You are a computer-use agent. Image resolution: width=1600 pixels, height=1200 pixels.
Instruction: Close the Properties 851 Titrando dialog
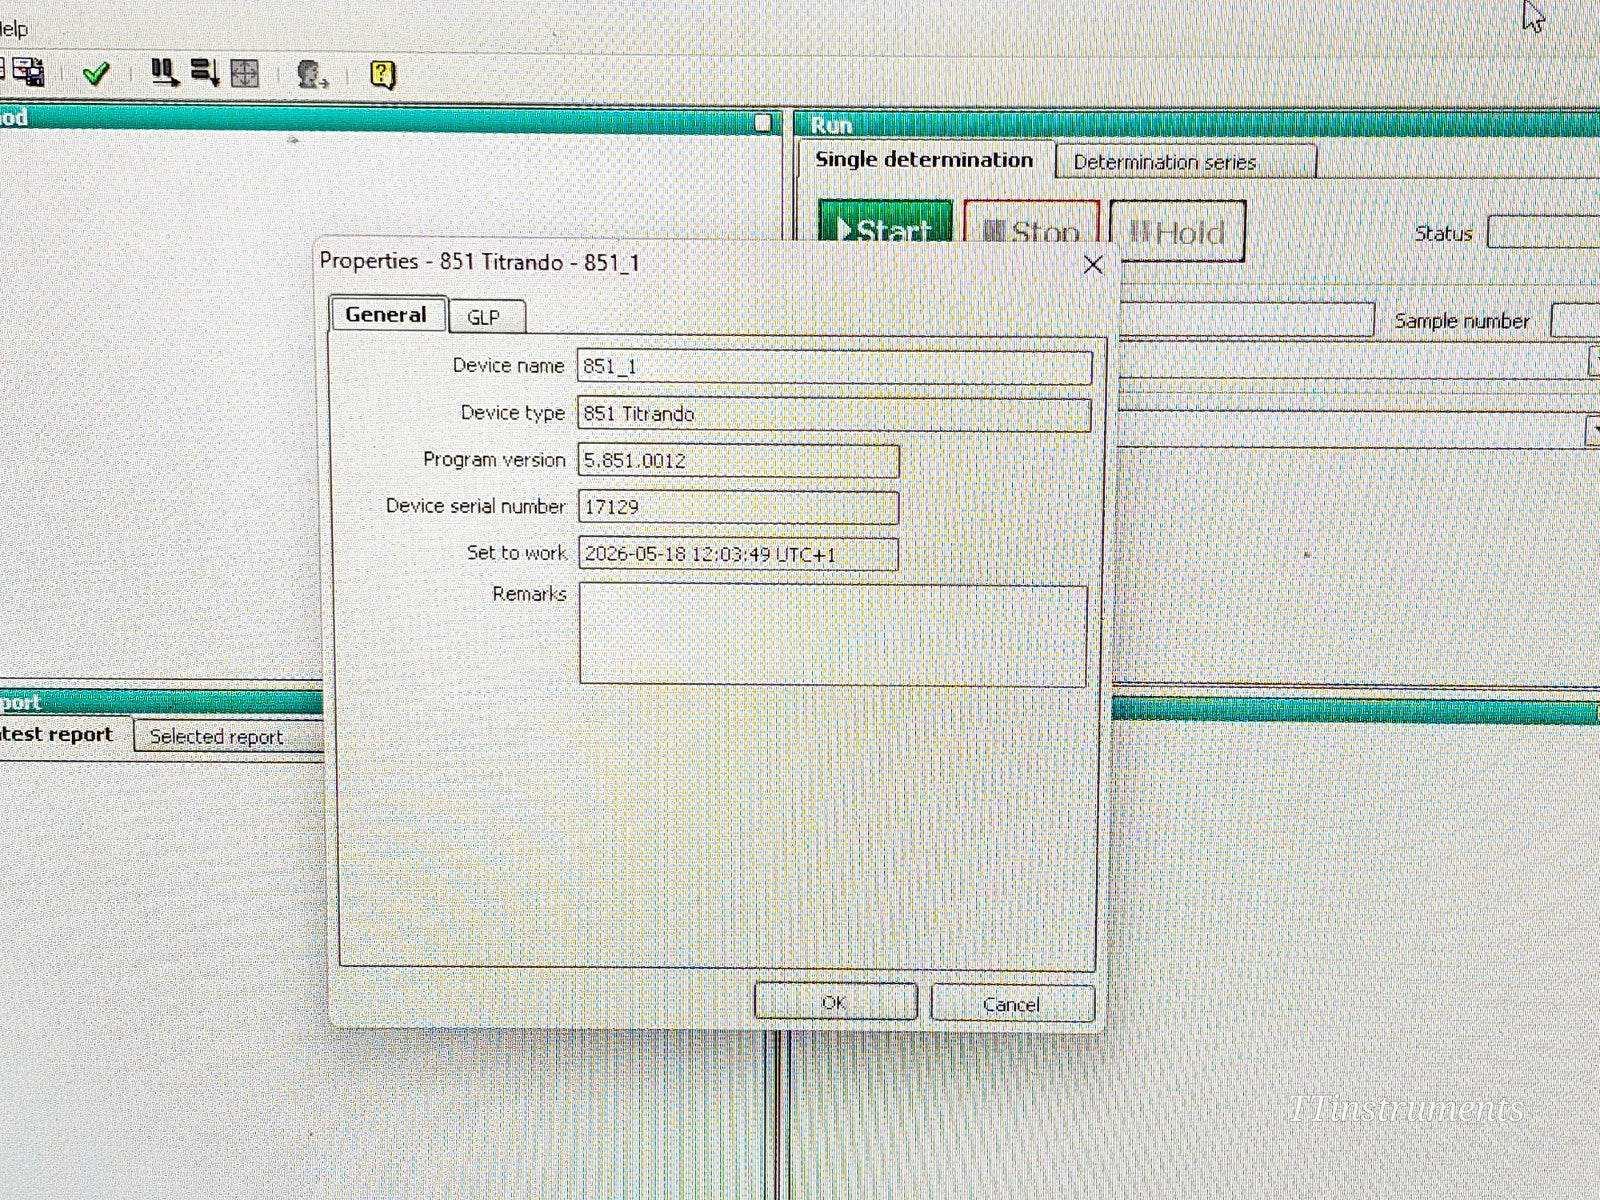coord(1093,265)
